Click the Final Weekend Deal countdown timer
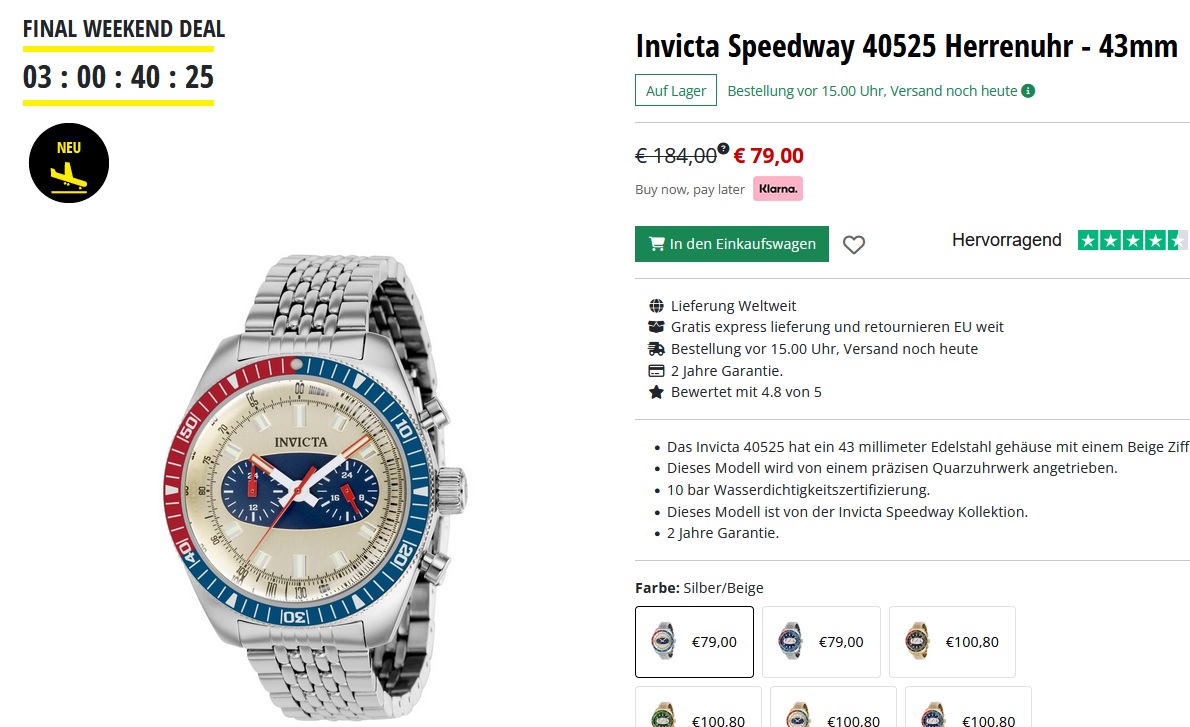Viewport: 1190px width, 727px height. [x=118, y=77]
